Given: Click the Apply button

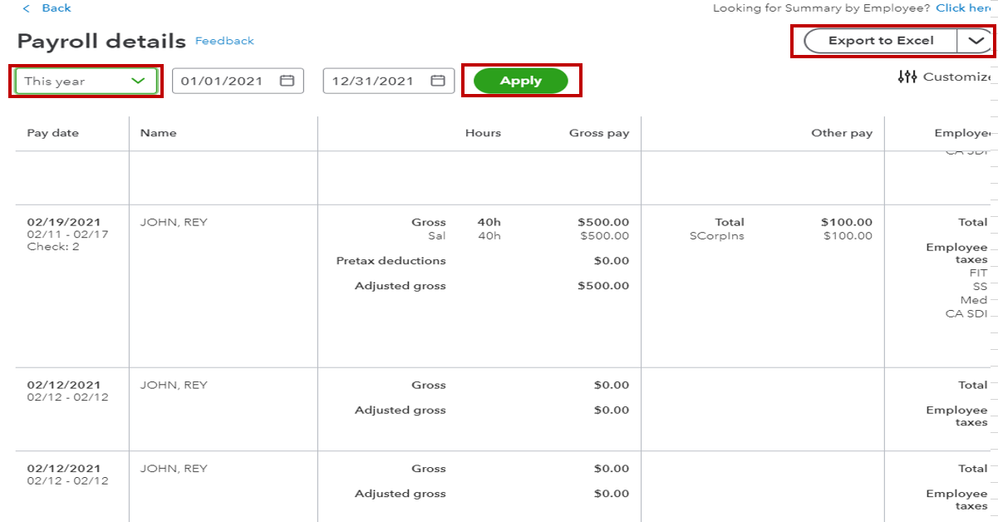Looking at the screenshot, I should click(520, 81).
